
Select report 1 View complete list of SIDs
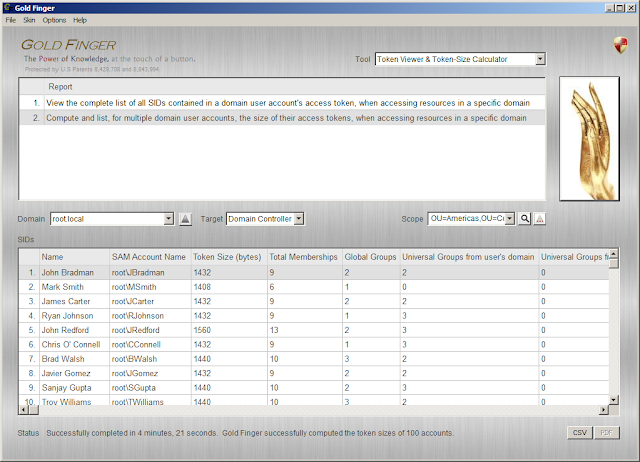282,103
